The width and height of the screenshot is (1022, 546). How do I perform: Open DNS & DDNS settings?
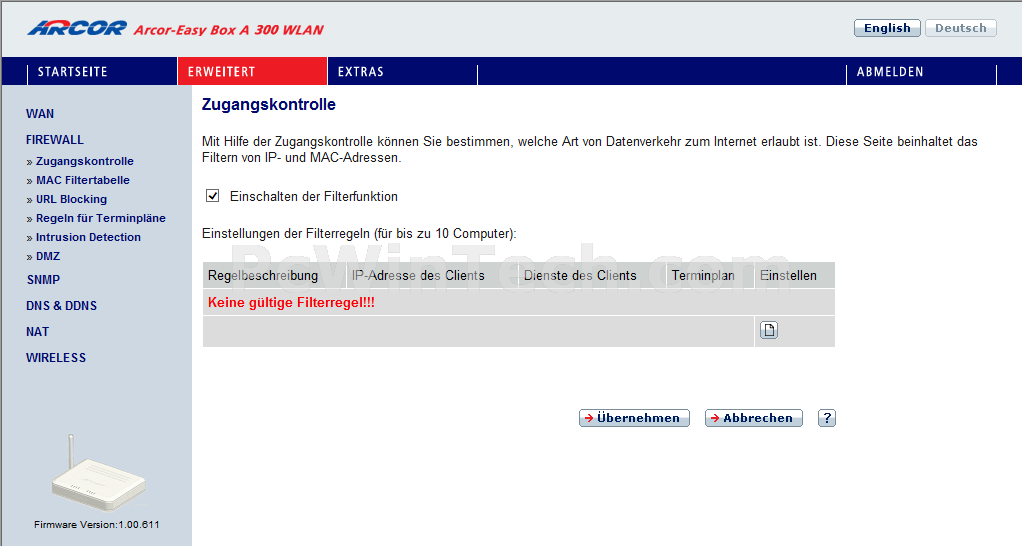click(x=61, y=306)
